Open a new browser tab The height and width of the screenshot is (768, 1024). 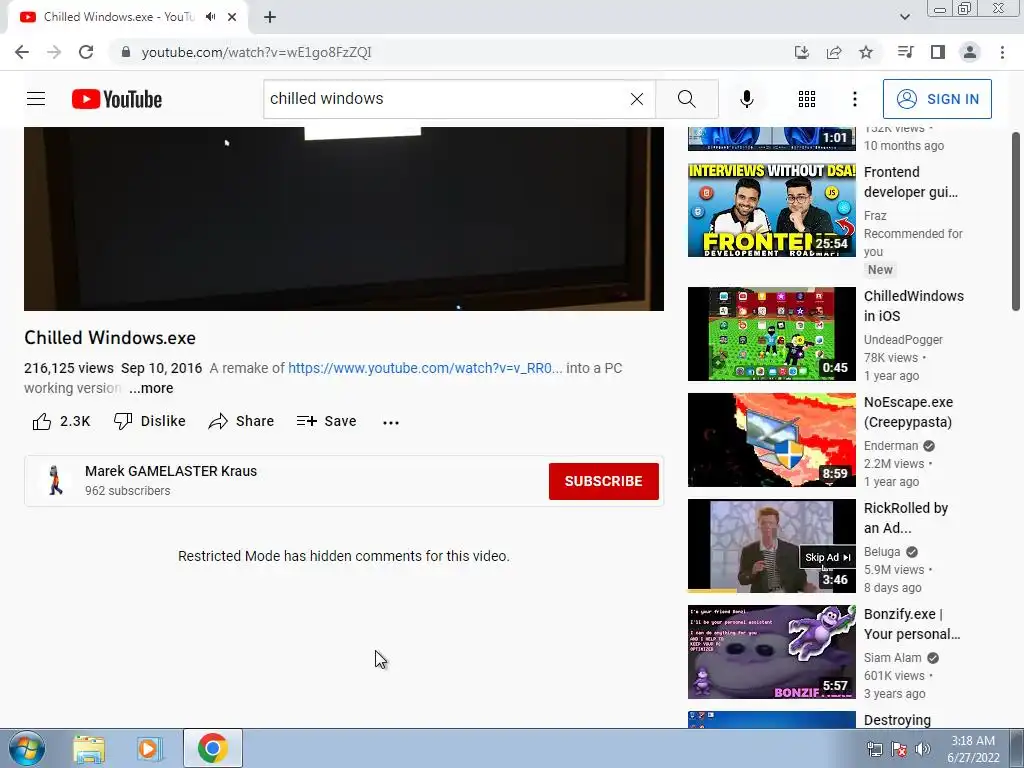click(270, 18)
